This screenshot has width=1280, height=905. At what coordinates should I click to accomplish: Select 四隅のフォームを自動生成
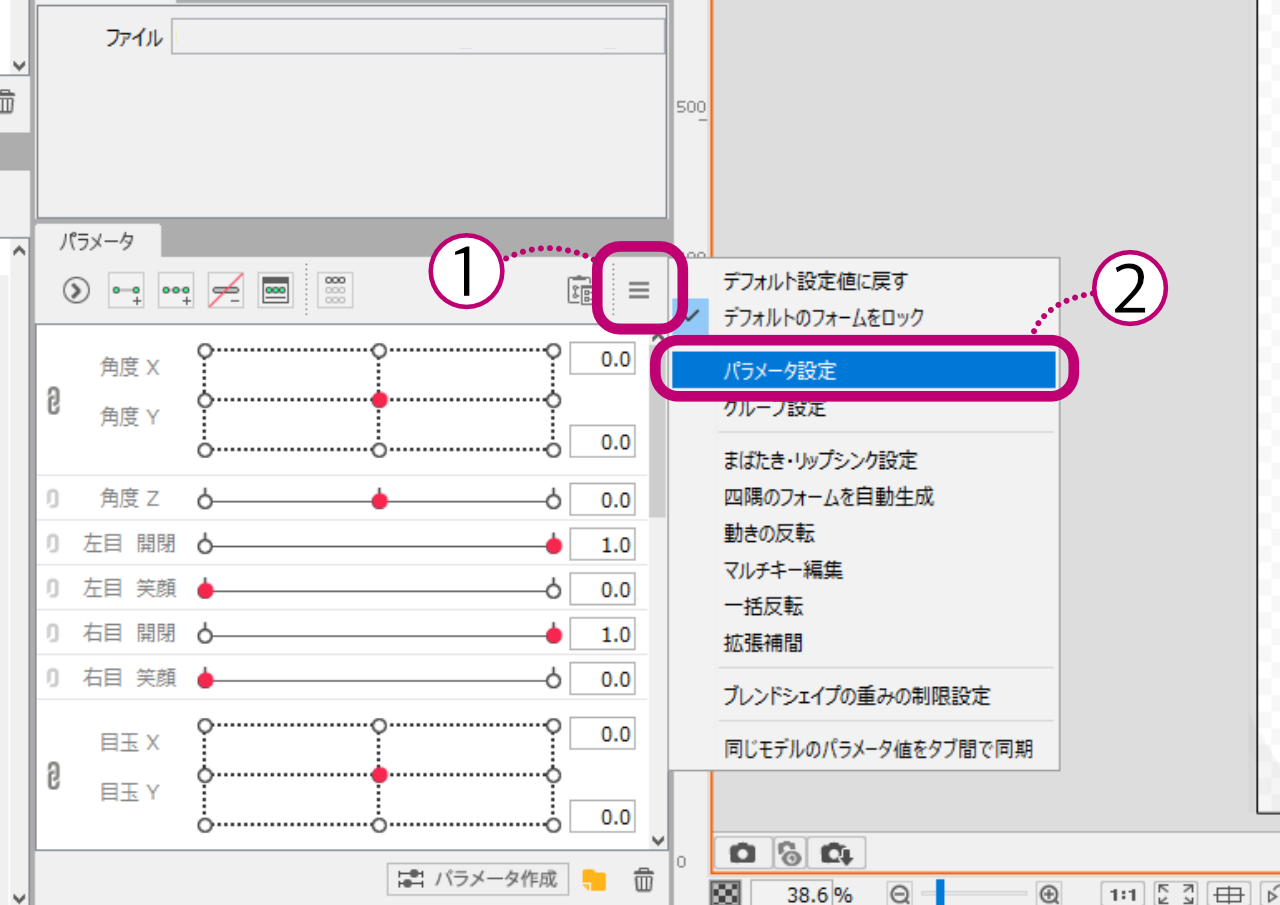pyautogui.click(x=828, y=496)
